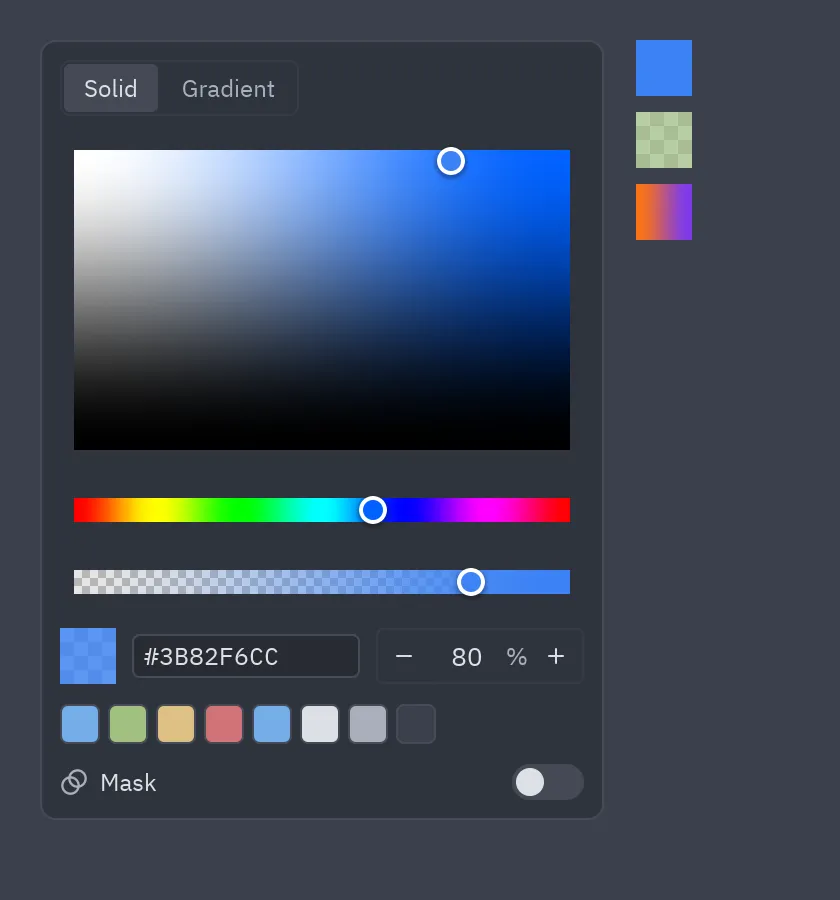This screenshot has width=840, height=900.
Task: Click the hex color input field
Action: [246, 656]
